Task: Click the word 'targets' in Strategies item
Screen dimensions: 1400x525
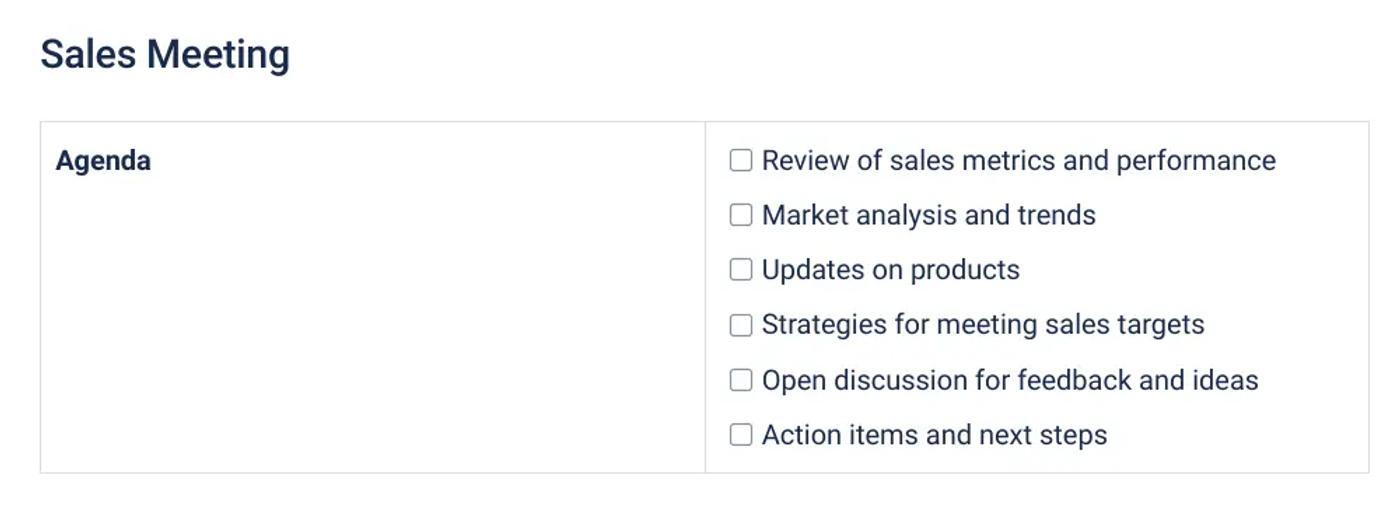Action: click(1165, 325)
